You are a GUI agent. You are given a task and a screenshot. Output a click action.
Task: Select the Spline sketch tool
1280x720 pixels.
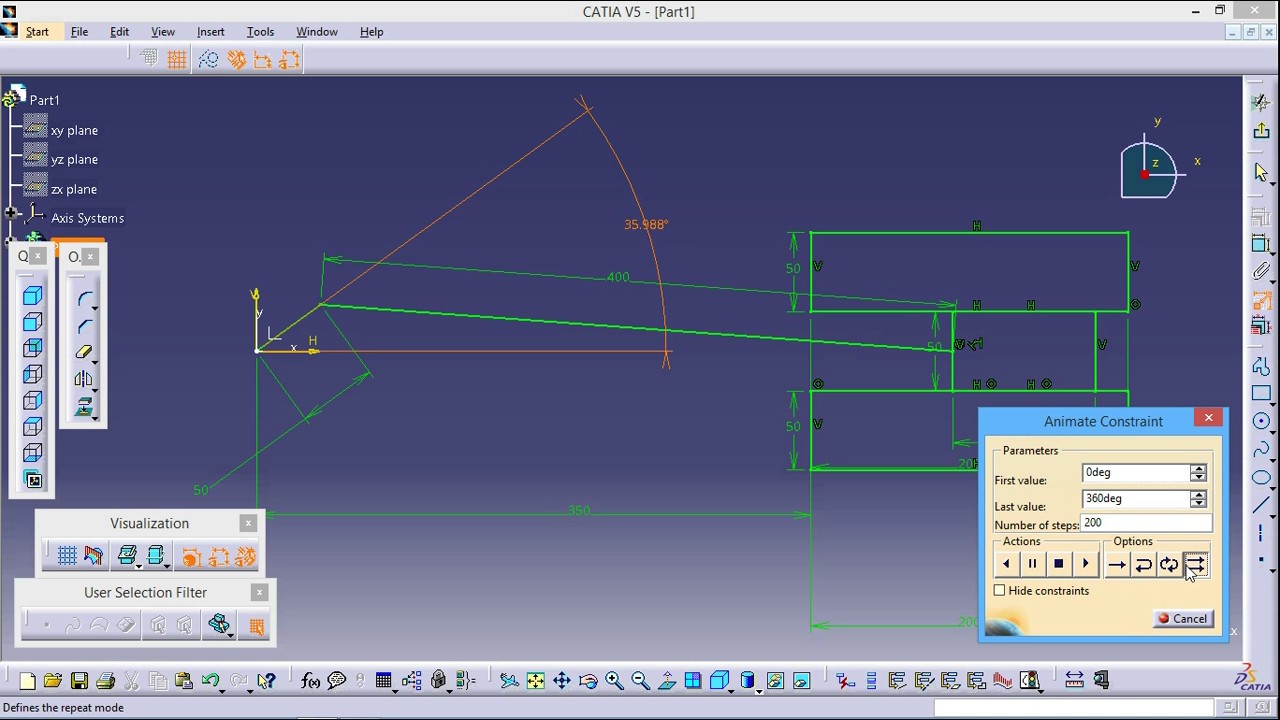coord(1262,449)
